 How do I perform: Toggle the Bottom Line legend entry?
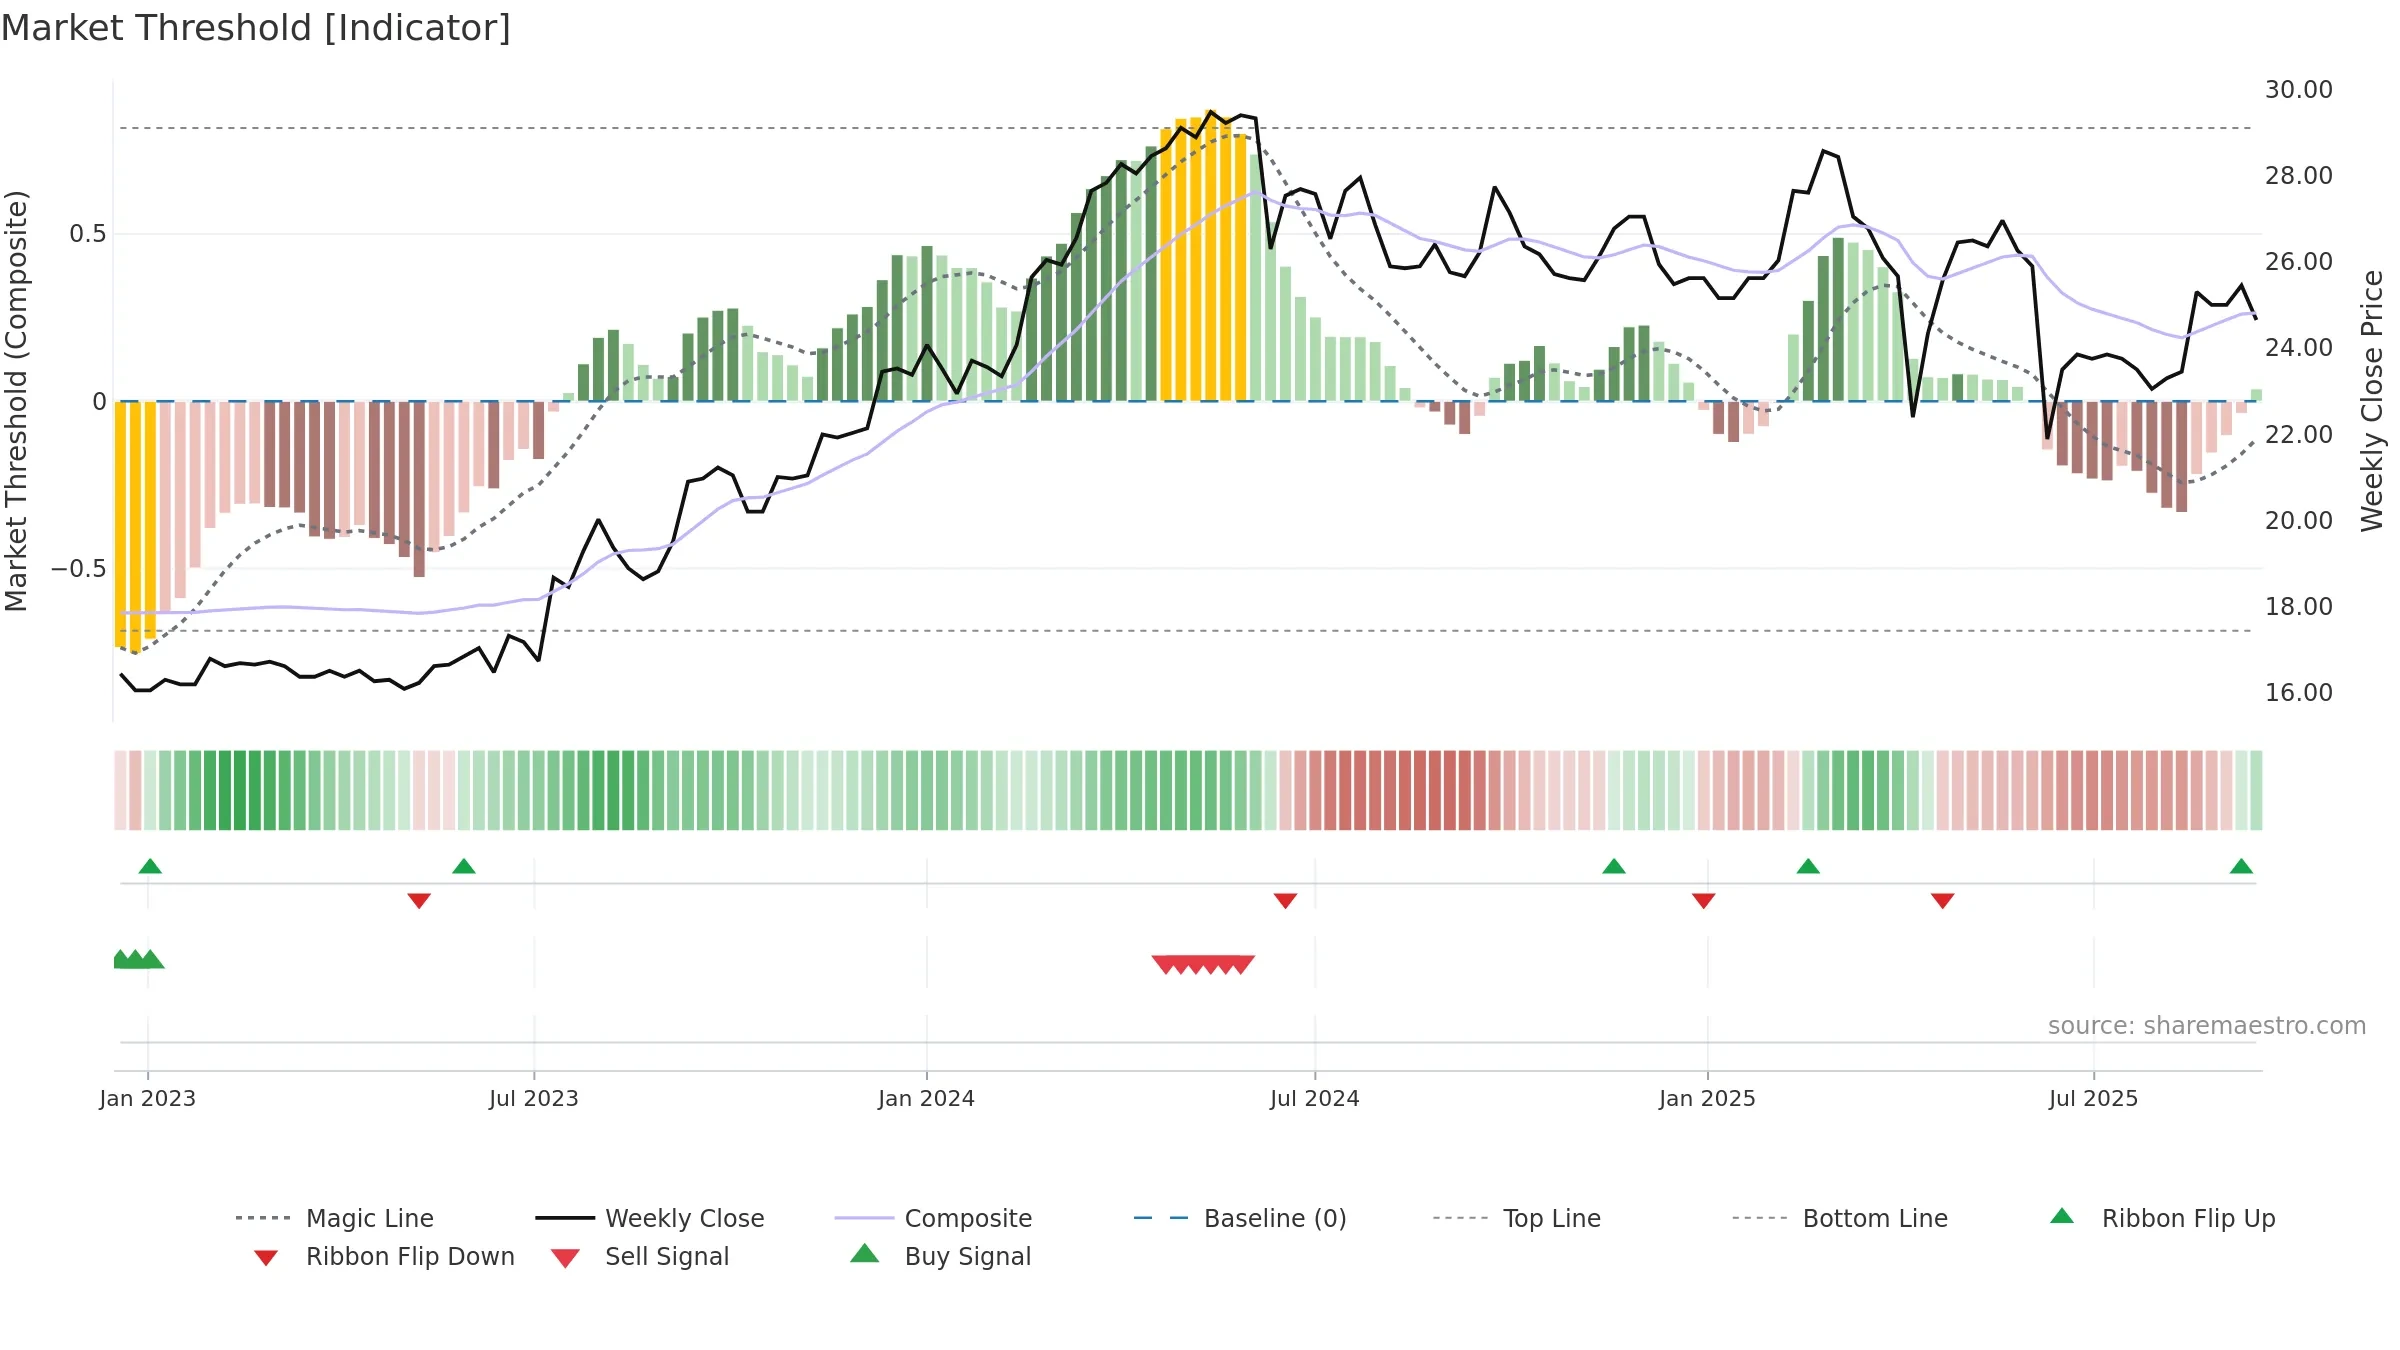click(1840, 1218)
